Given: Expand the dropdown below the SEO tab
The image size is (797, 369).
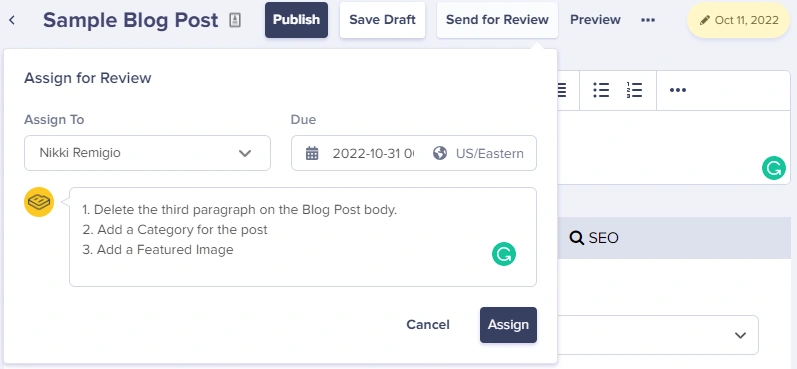Looking at the screenshot, I should pos(658,335).
